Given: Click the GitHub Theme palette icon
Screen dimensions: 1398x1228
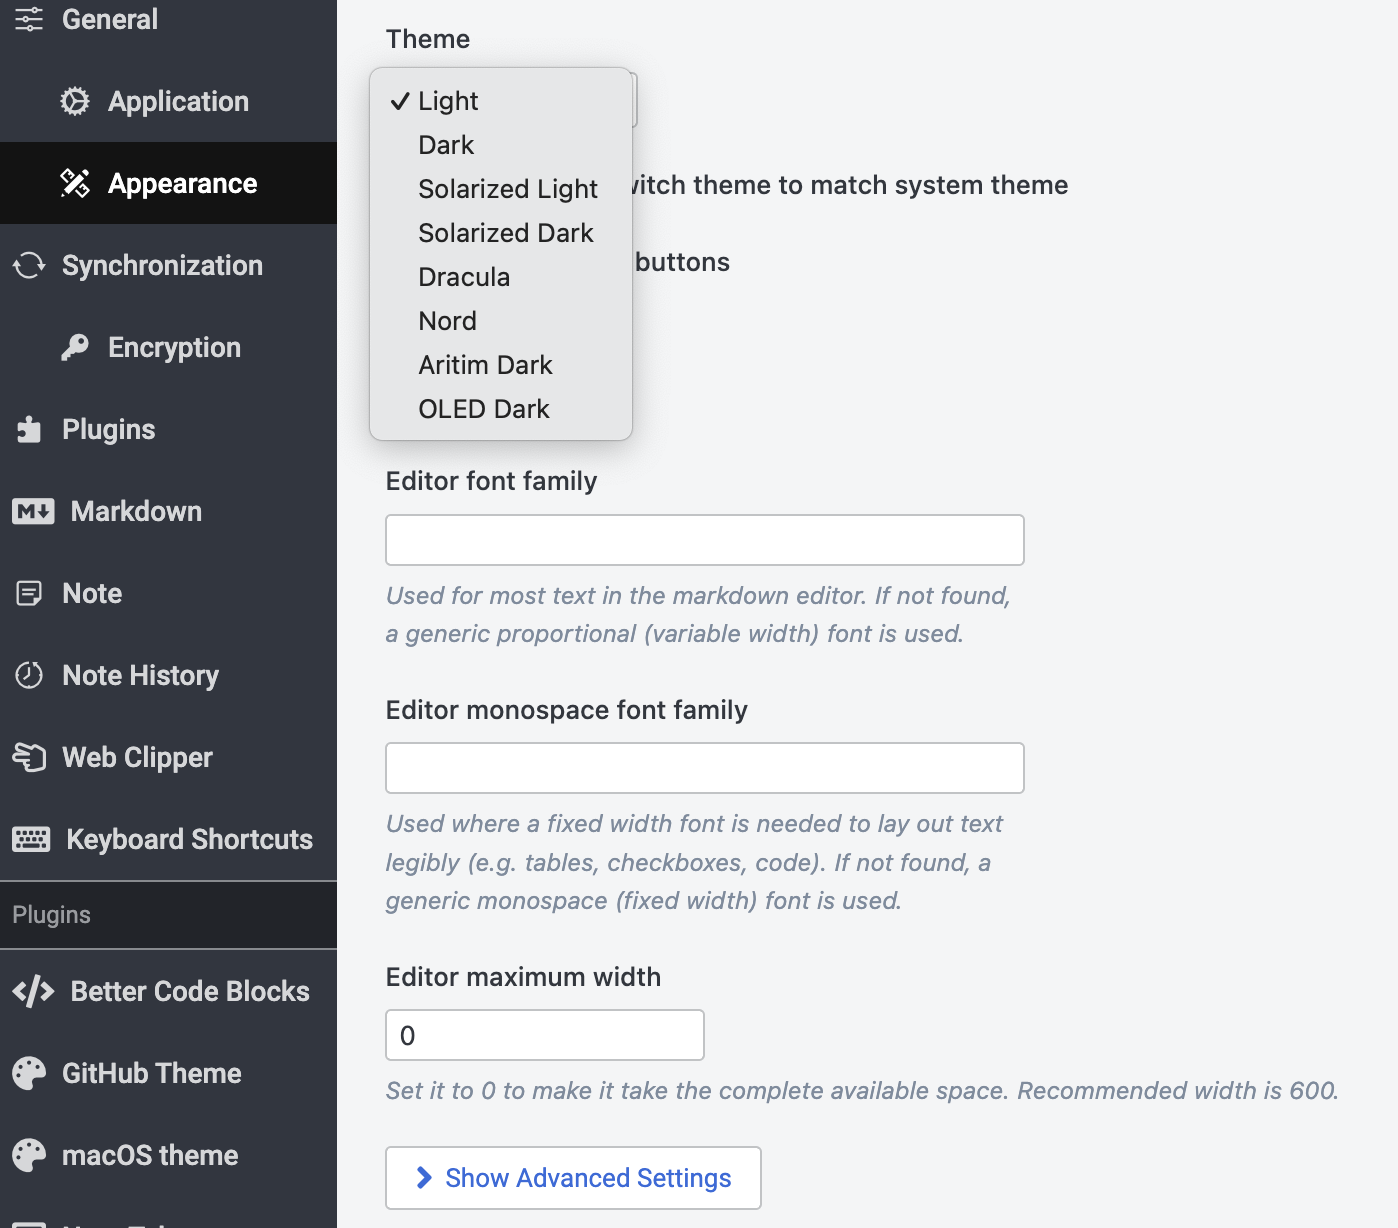Looking at the screenshot, I should tap(29, 1073).
